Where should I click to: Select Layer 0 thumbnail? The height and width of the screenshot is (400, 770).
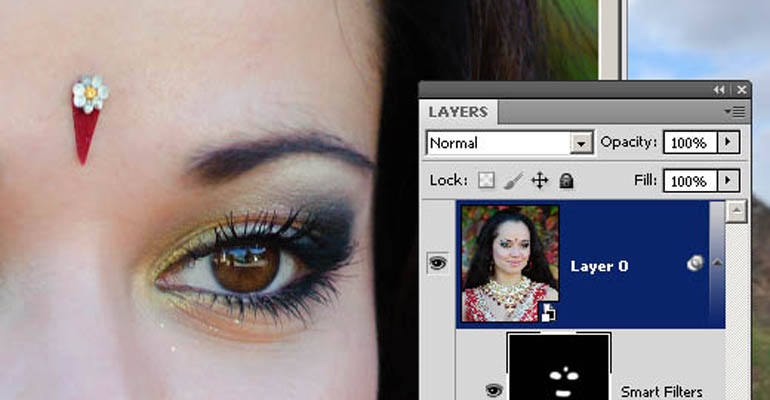[510, 264]
